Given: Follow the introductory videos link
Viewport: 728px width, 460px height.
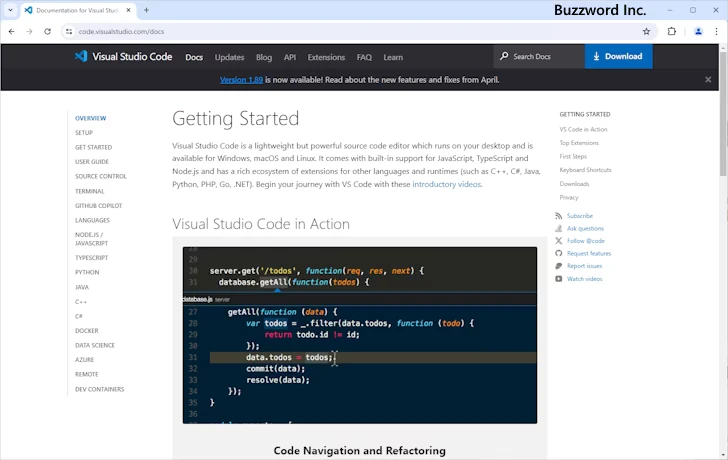Looking at the screenshot, I should click(446, 184).
